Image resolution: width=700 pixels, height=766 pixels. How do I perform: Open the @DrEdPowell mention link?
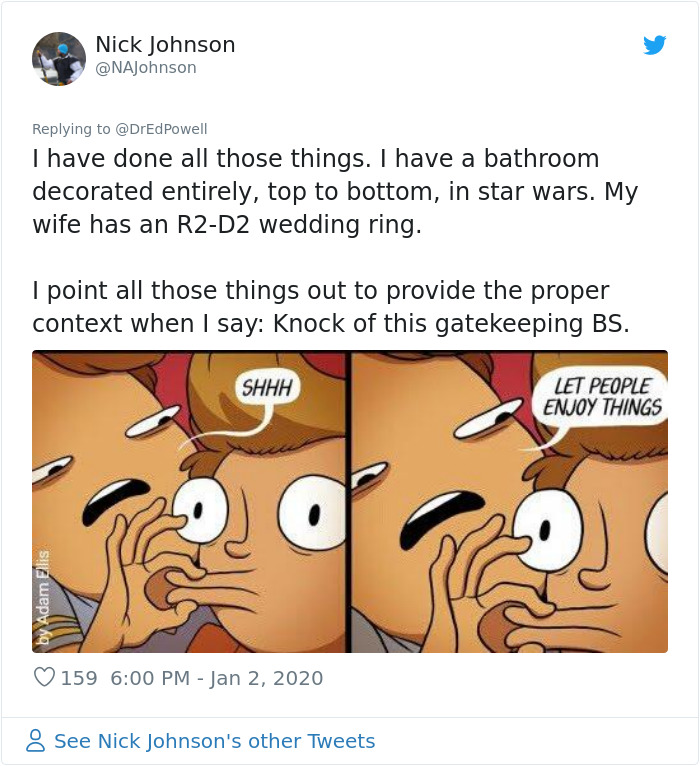(161, 129)
